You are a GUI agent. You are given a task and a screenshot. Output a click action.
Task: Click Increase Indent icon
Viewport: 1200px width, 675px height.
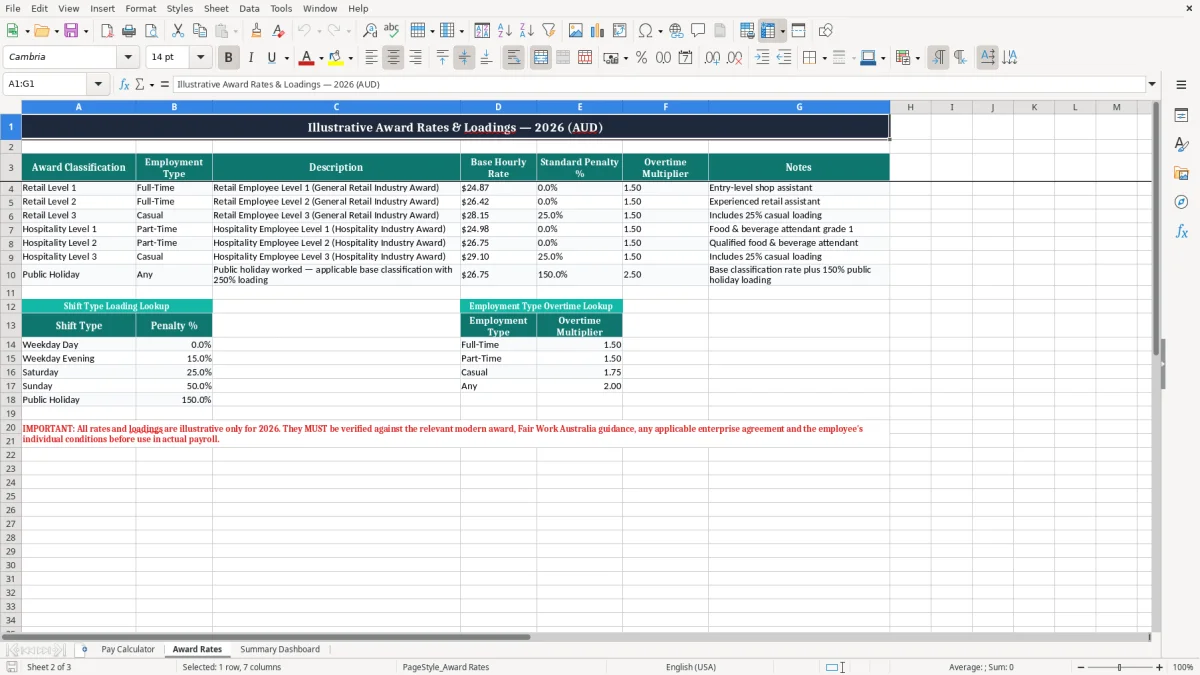tap(762, 58)
